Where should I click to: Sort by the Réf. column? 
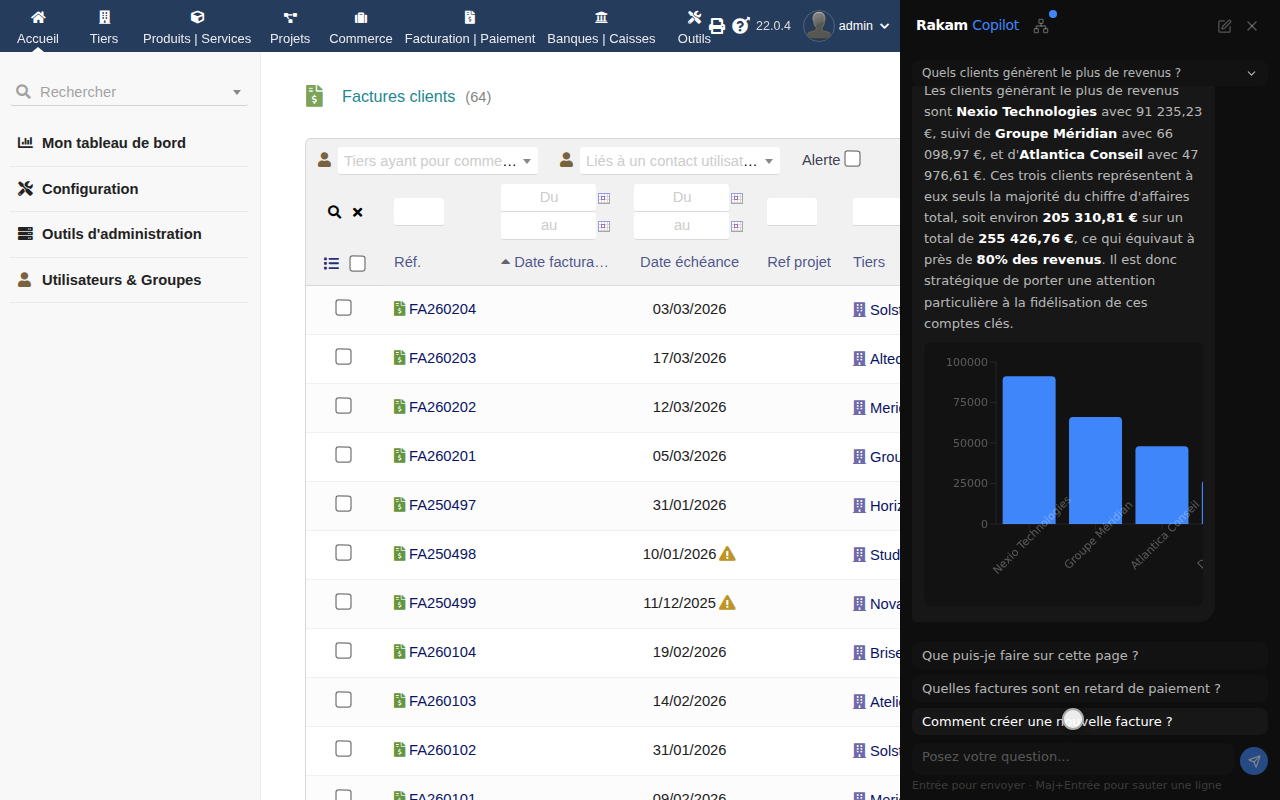pyautogui.click(x=408, y=262)
